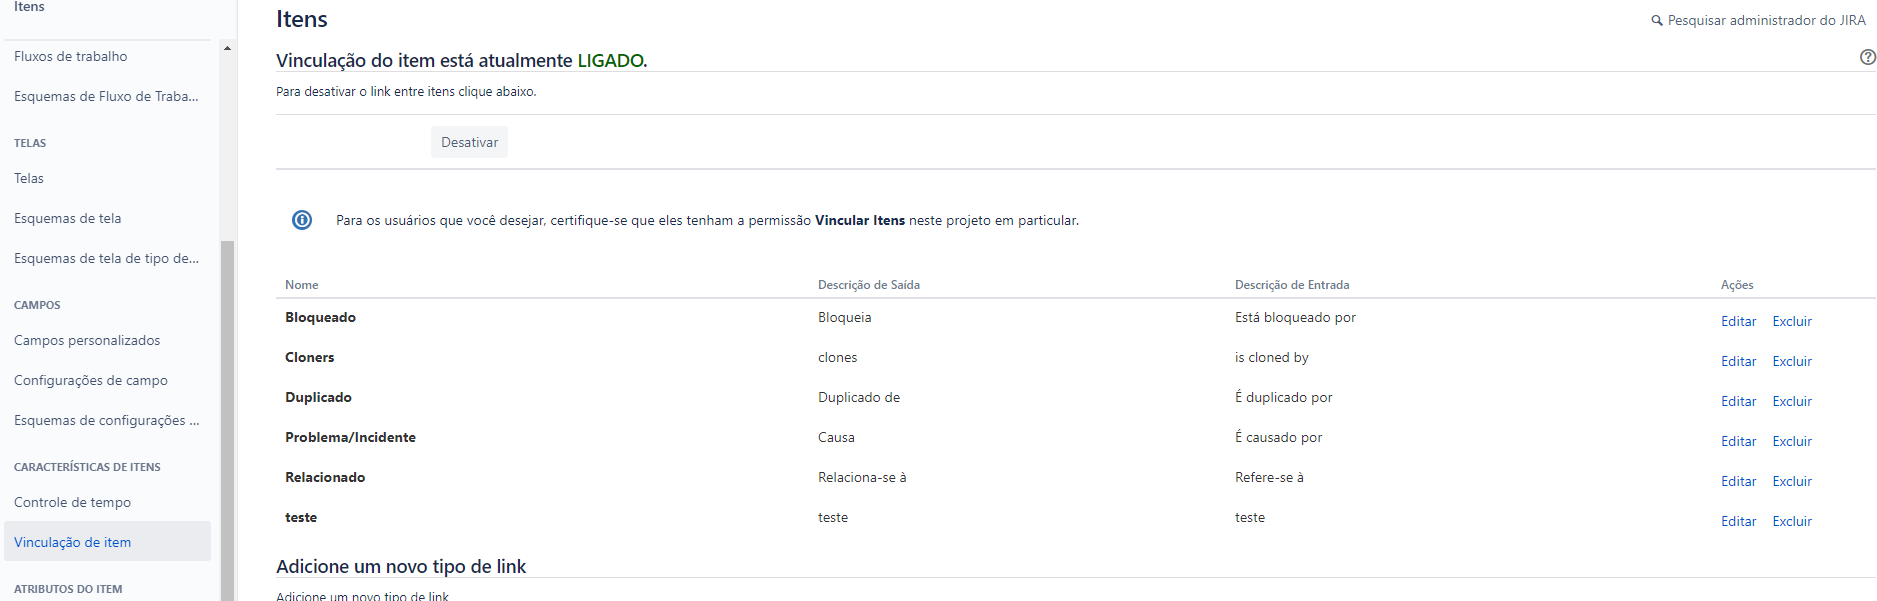
Task: Click the Nome column header
Action: coord(301,285)
